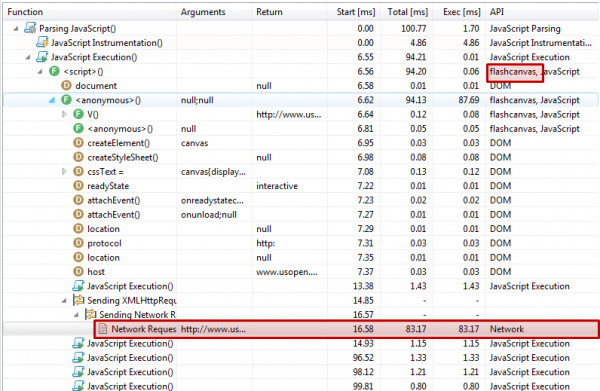Click the 'www.usopen....' return value
Viewport: 600px width, 391px height.
287,272
